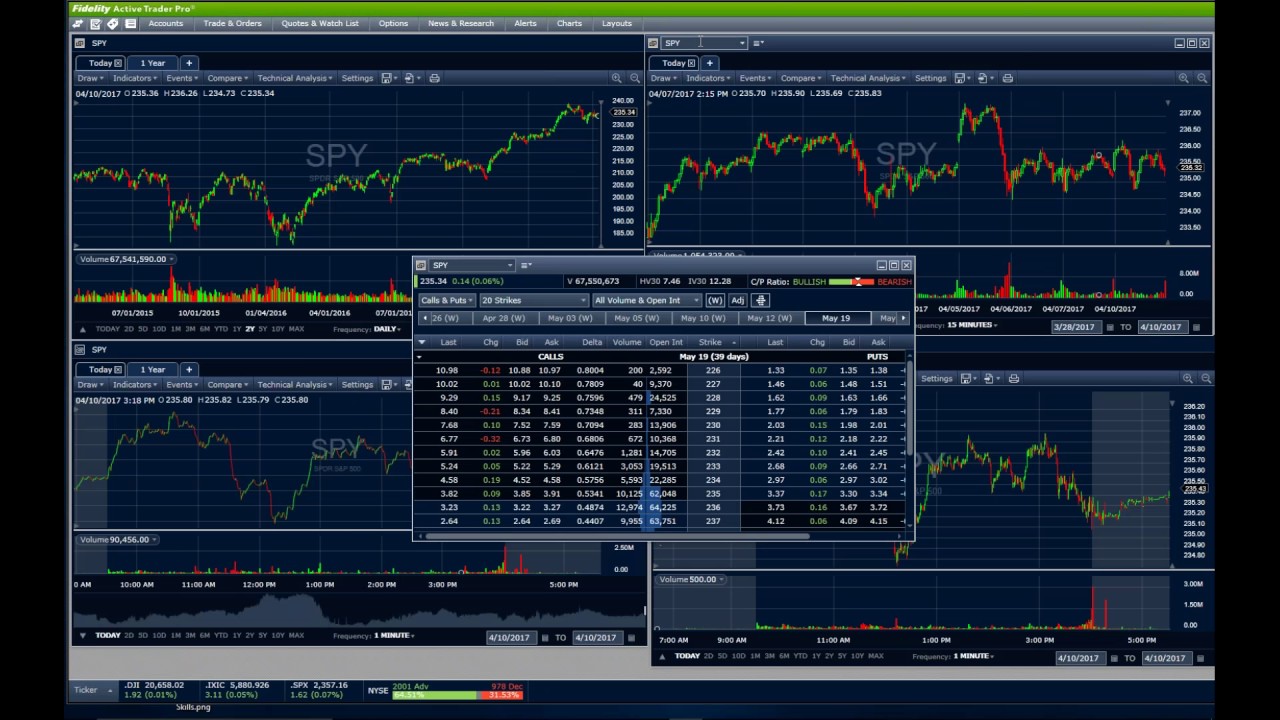Select the Apr 28 (W) expiration tab
The width and height of the screenshot is (1280, 720).
click(x=503, y=318)
